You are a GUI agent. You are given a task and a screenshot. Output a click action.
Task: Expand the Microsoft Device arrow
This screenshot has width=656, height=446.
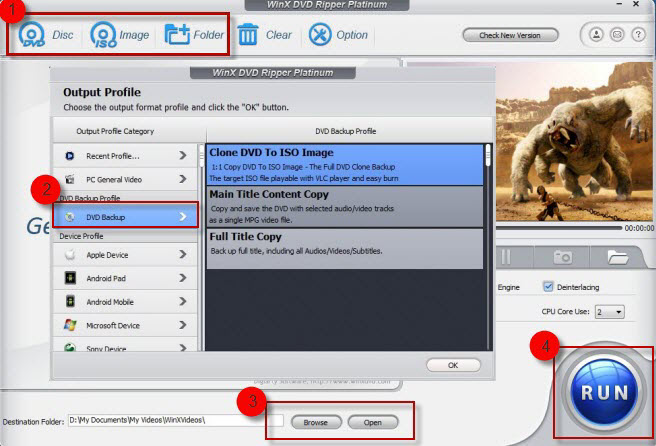click(183, 325)
